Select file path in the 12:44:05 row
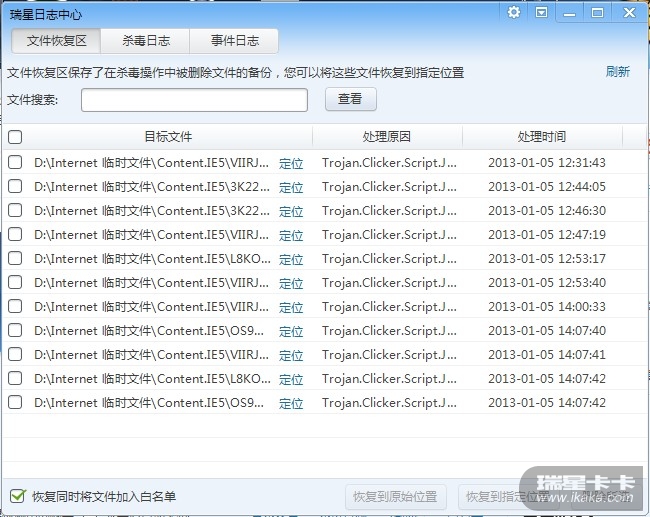Screen dimensions: 650x517 (152, 187)
